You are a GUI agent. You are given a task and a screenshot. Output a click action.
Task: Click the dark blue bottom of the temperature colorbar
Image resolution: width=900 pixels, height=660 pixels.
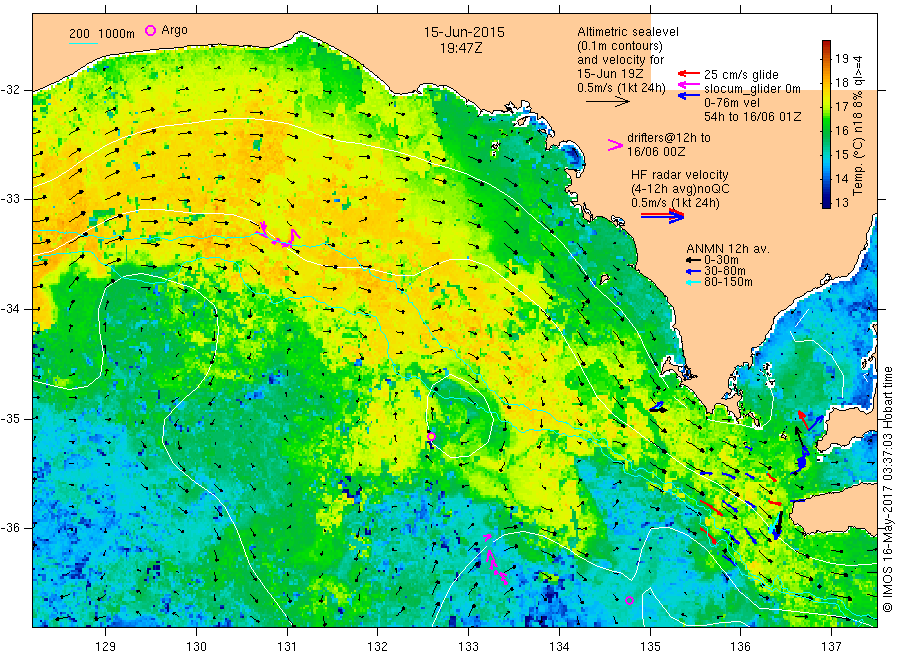pyautogui.click(x=826, y=202)
